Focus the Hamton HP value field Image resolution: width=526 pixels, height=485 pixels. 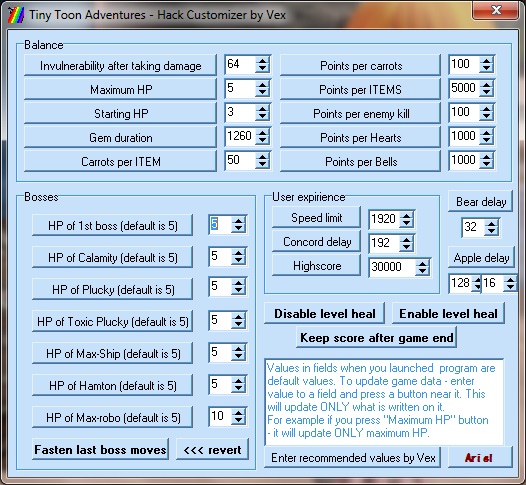tap(220, 385)
